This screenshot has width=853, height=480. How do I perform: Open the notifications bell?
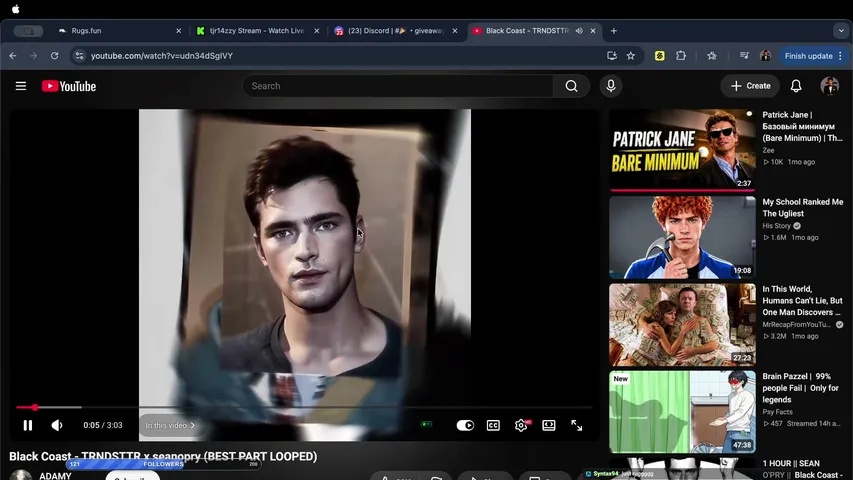pos(796,86)
